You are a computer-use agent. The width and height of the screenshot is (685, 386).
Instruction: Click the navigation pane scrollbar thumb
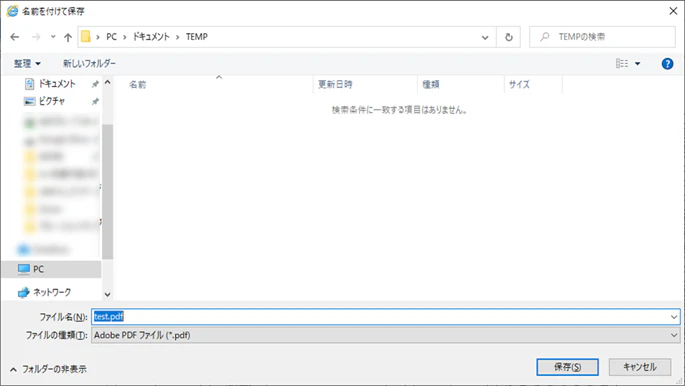[x=107, y=192]
